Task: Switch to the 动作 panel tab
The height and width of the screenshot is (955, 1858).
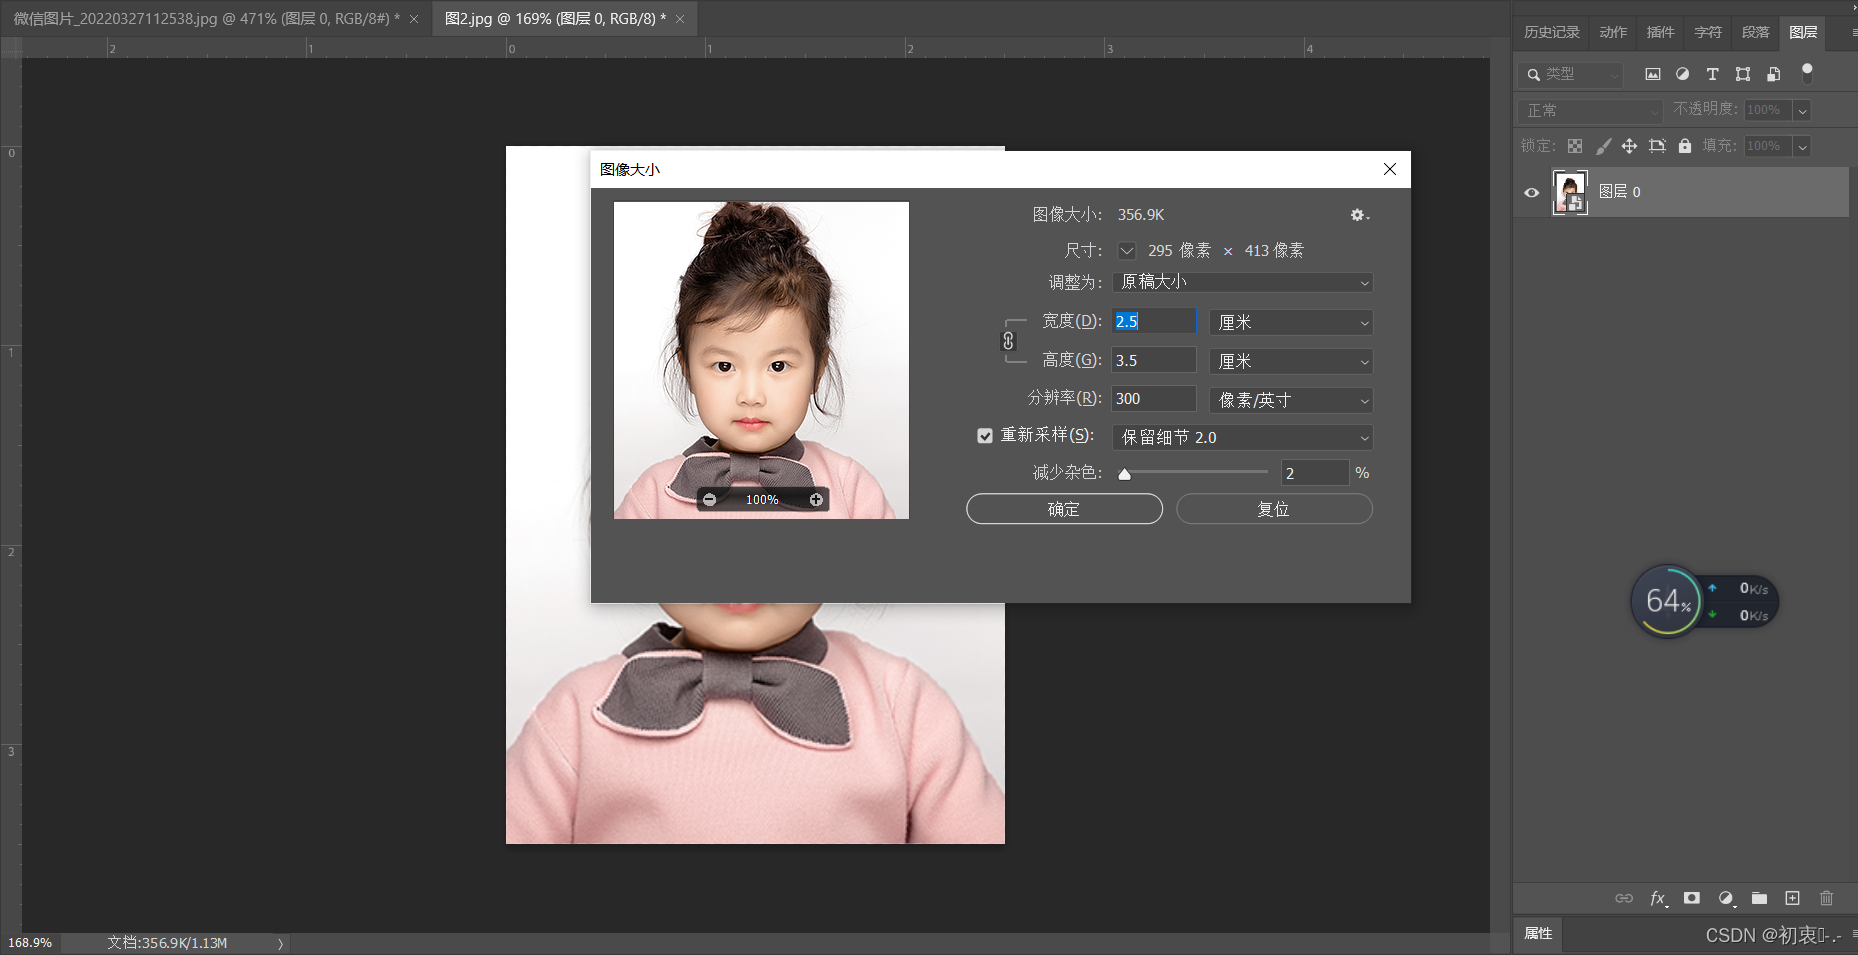Action: pyautogui.click(x=1613, y=32)
